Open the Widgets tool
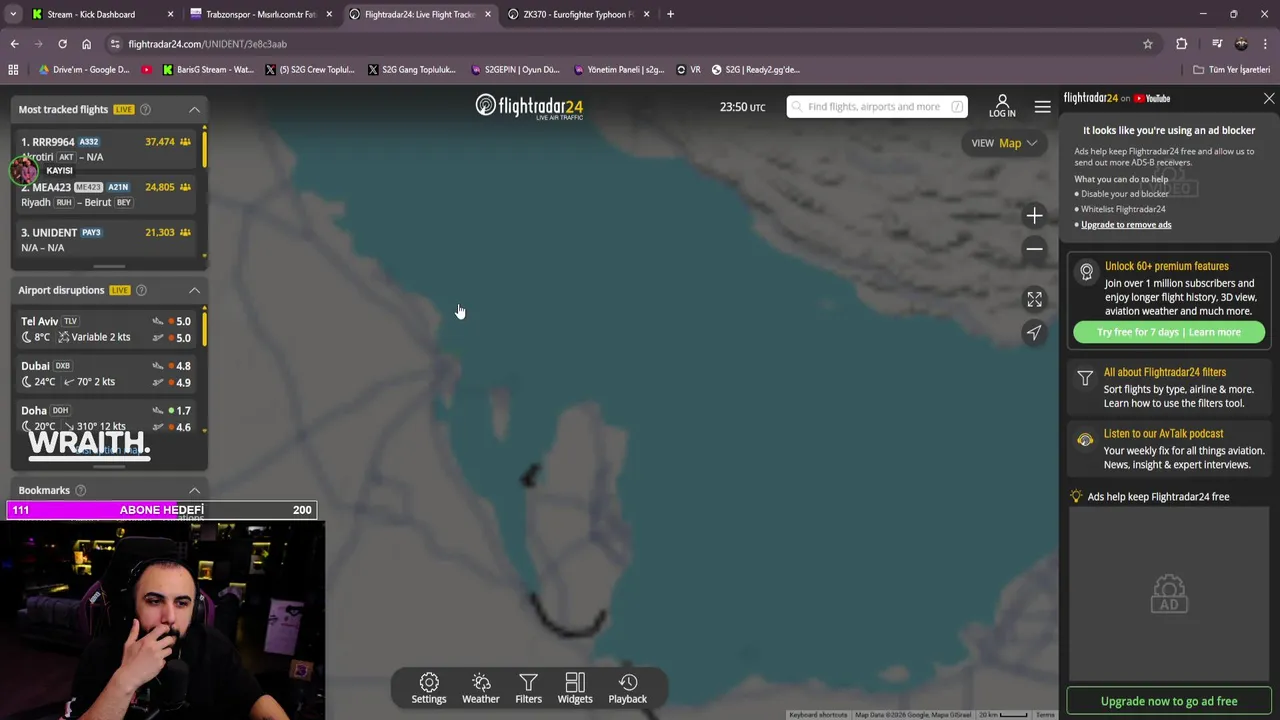The width and height of the screenshot is (1280, 720). (x=575, y=688)
